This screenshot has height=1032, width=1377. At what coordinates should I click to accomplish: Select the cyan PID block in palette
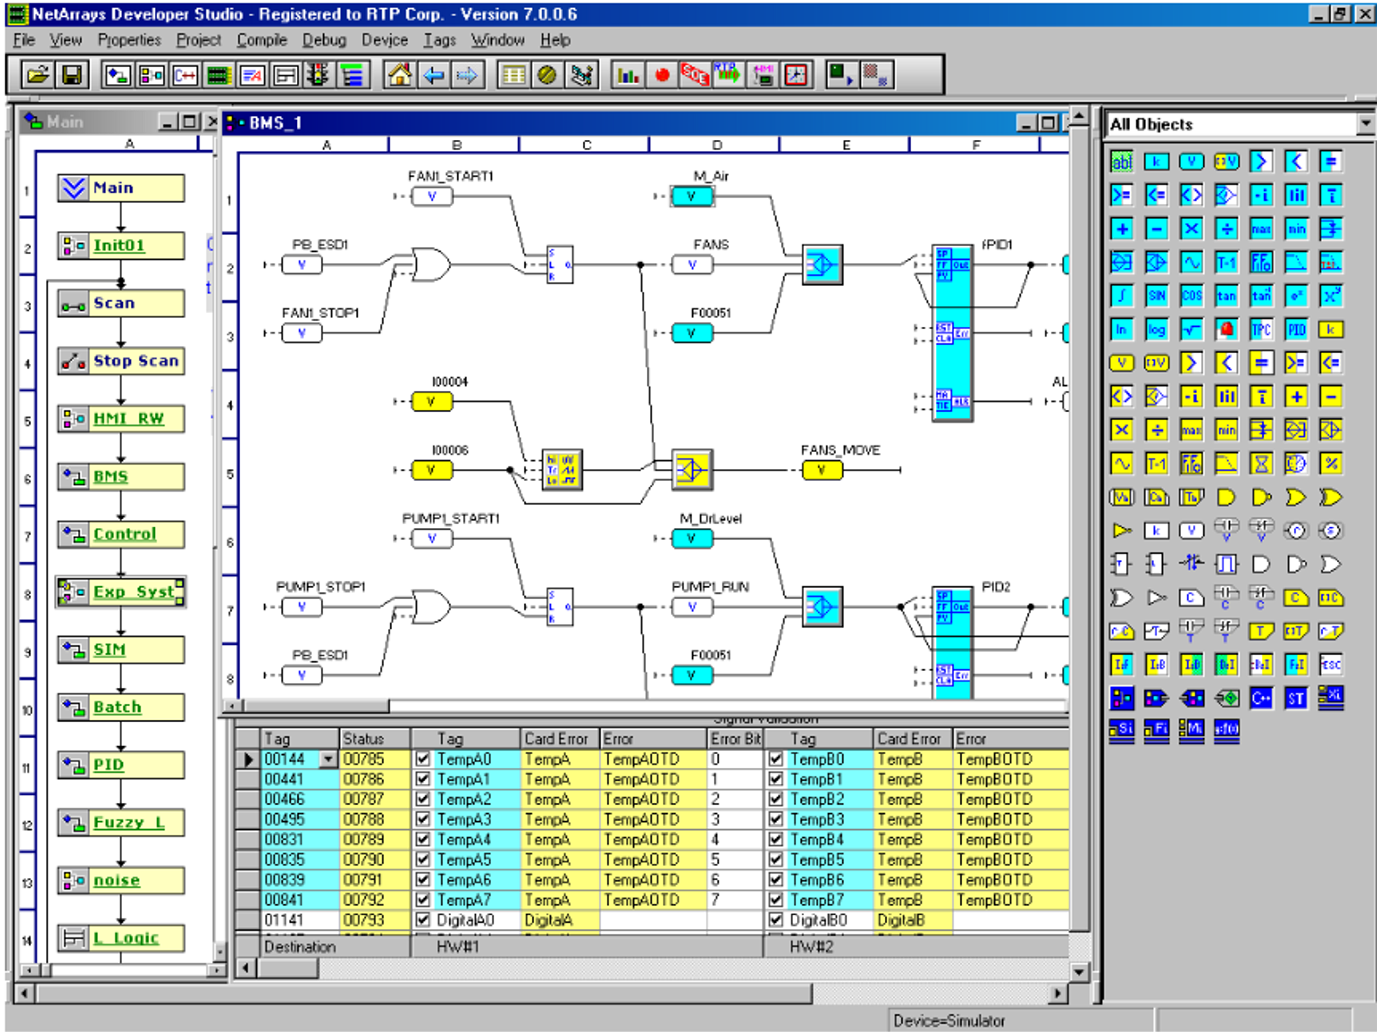click(x=1296, y=329)
